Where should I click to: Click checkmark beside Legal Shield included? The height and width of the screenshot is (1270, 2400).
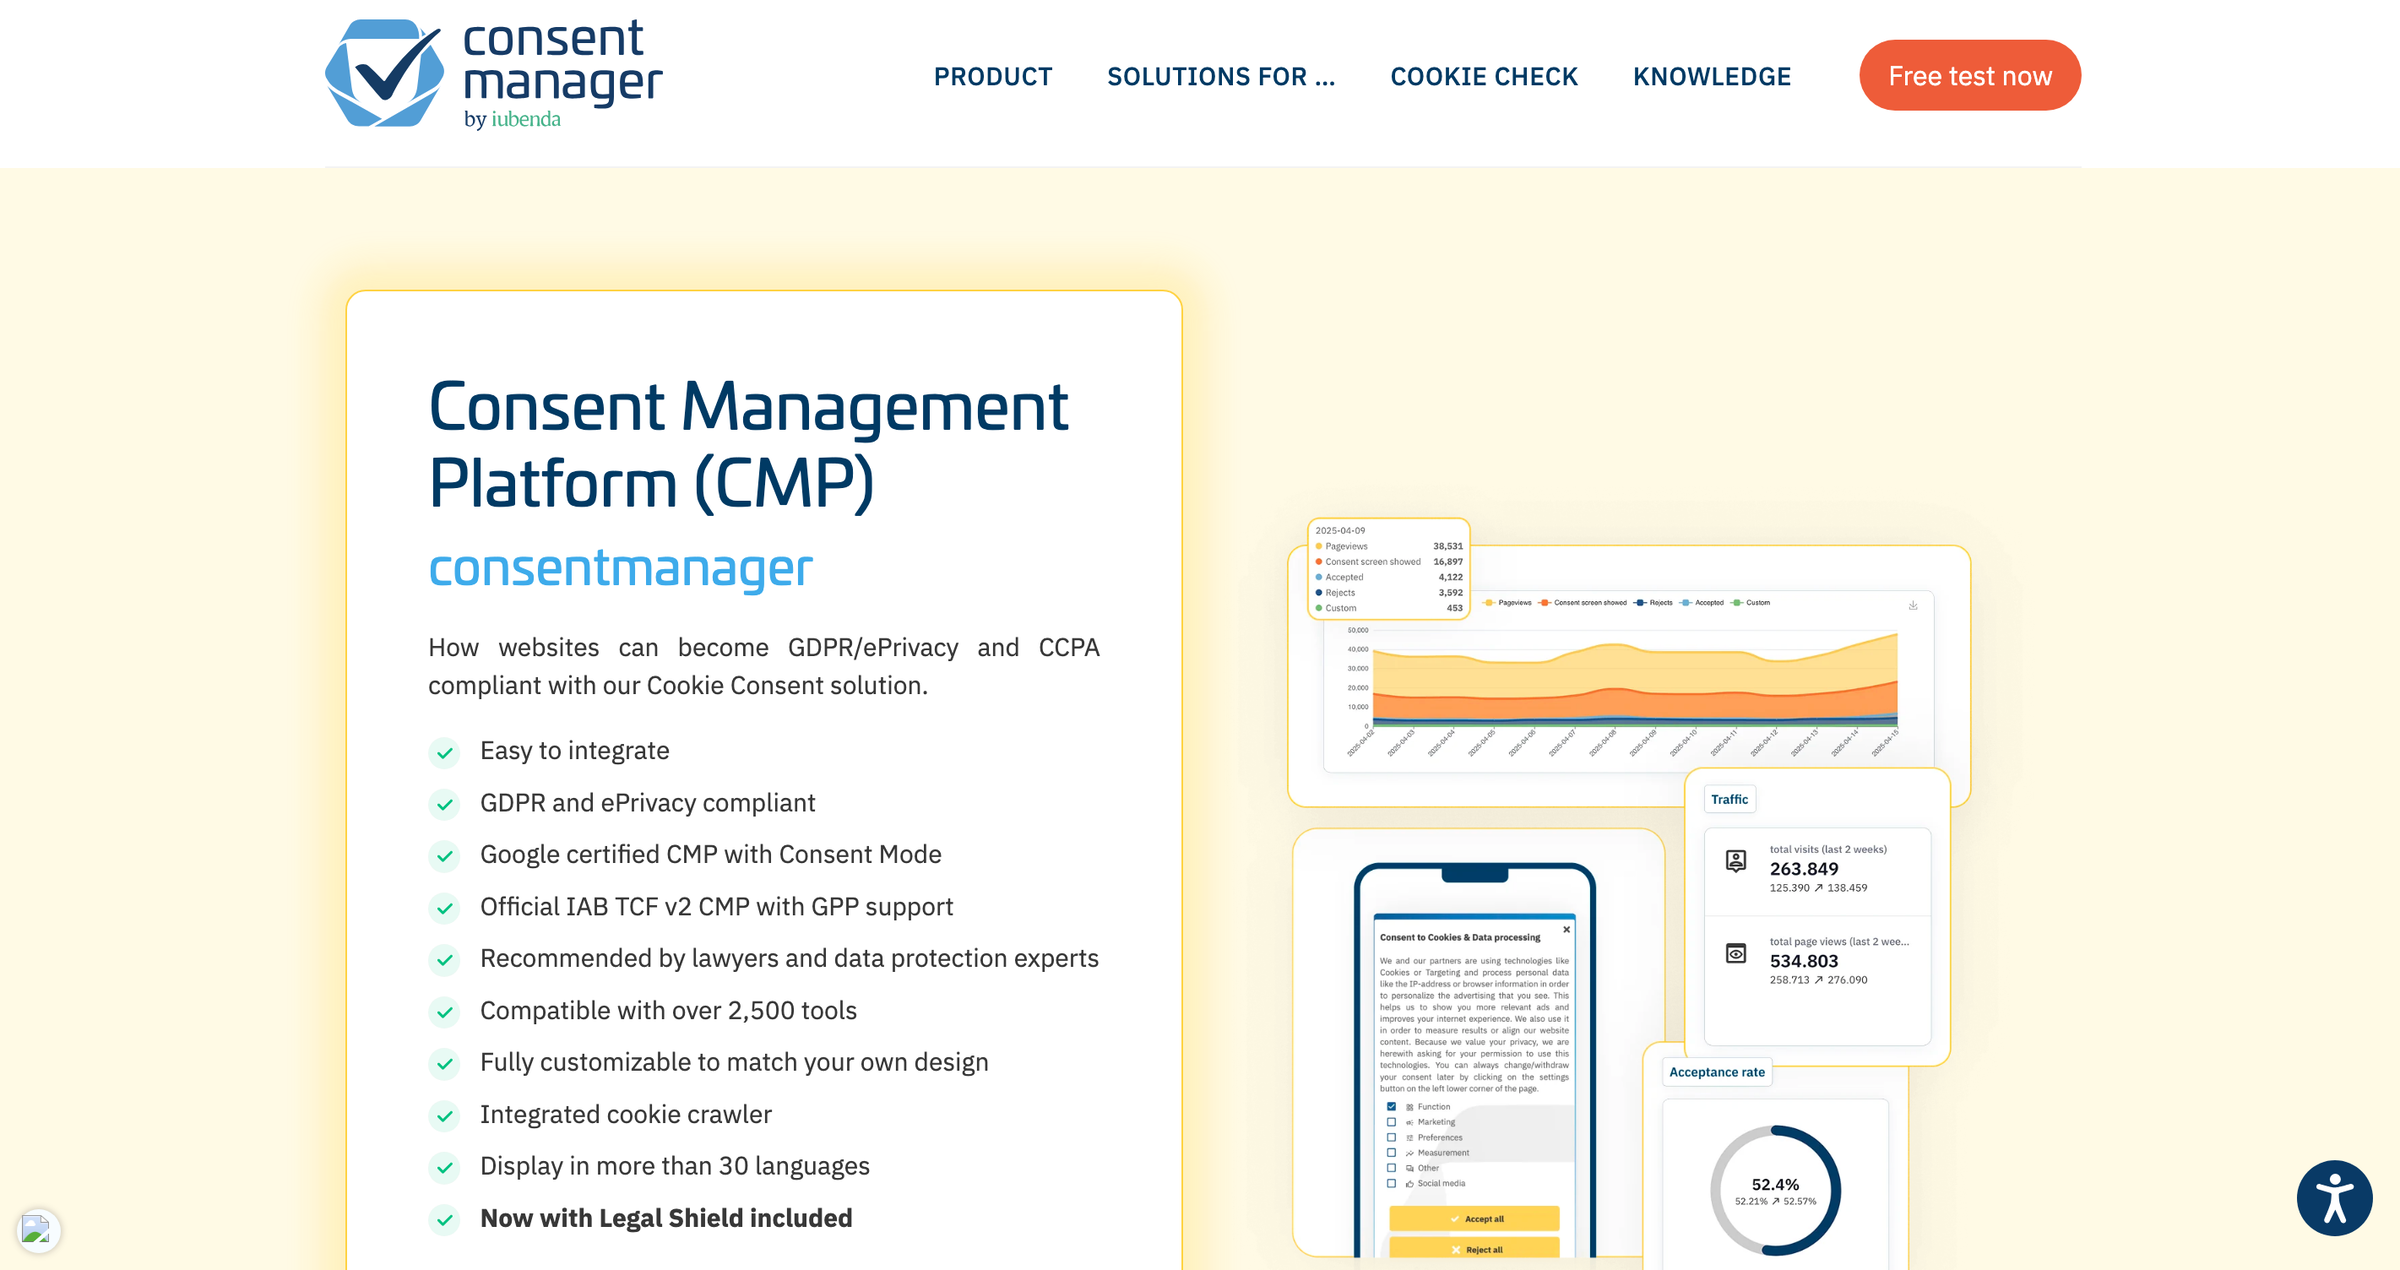[445, 1220]
